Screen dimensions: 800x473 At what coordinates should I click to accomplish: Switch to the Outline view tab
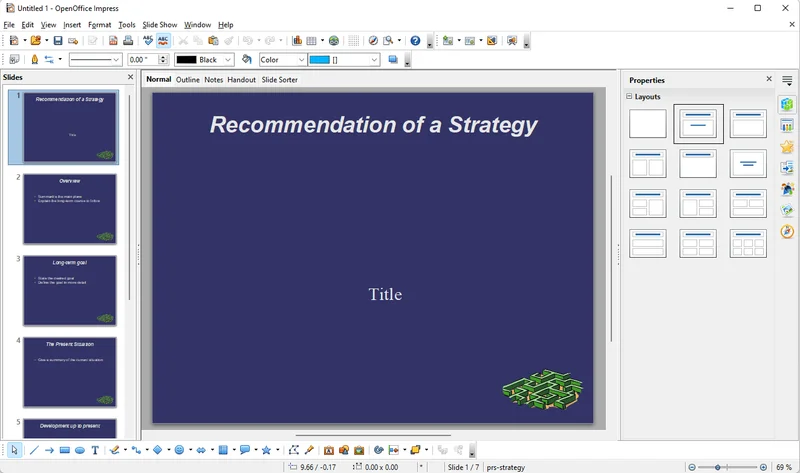click(188, 80)
